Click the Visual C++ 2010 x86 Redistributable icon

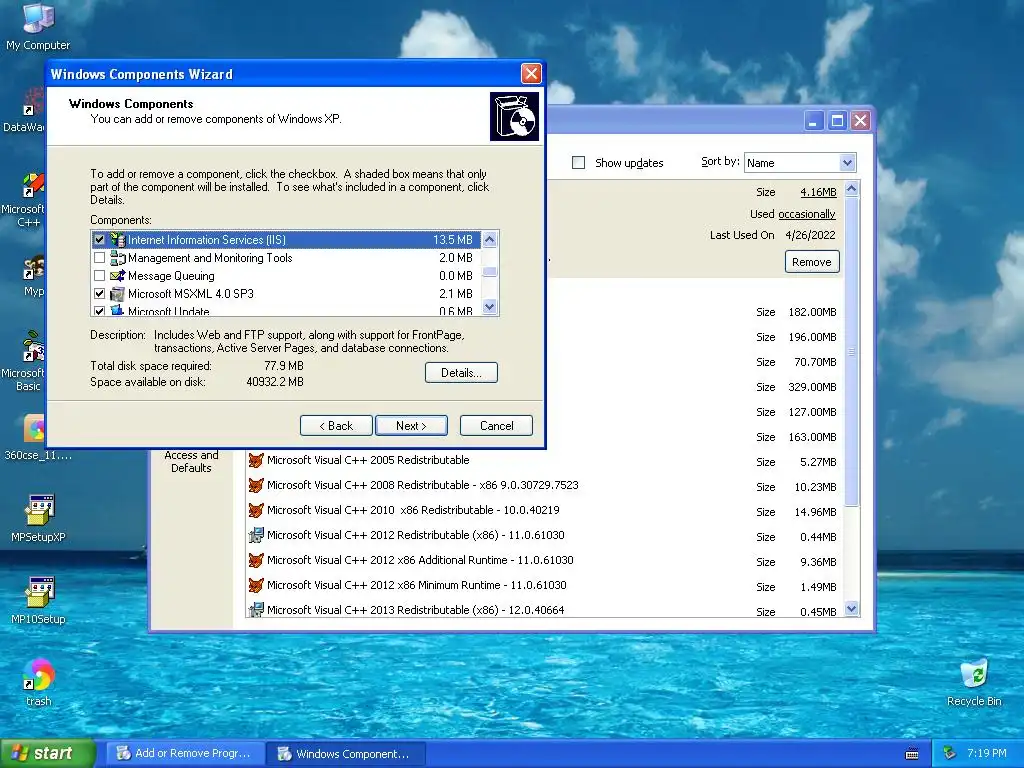256,510
